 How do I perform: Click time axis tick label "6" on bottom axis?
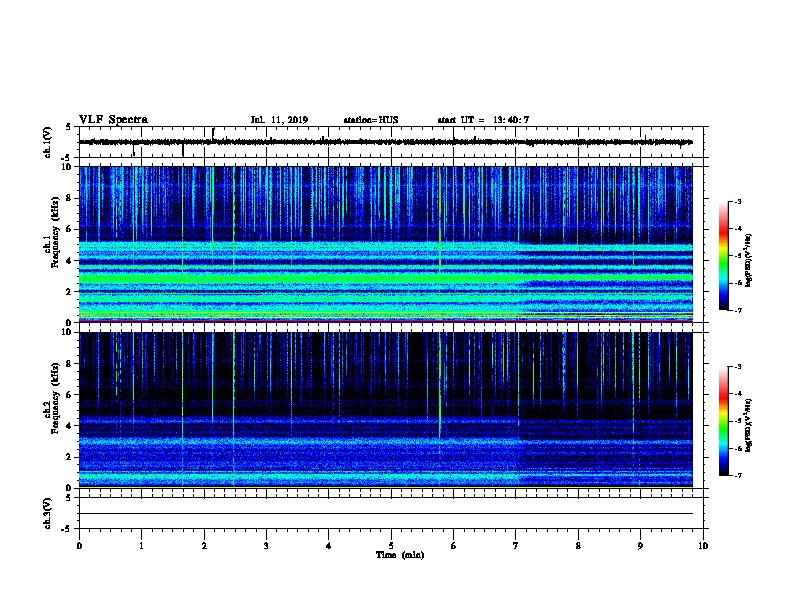pyautogui.click(x=454, y=546)
